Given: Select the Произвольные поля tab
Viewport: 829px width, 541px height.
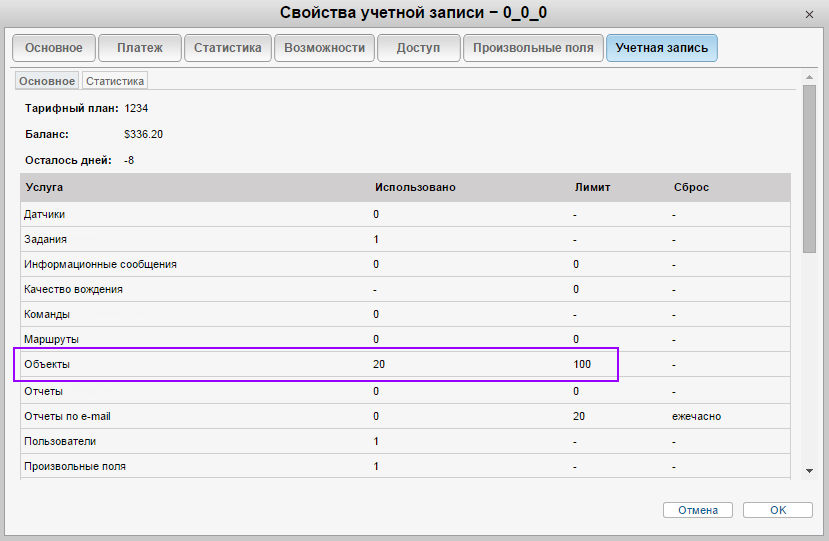Looking at the screenshot, I should coord(533,48).
